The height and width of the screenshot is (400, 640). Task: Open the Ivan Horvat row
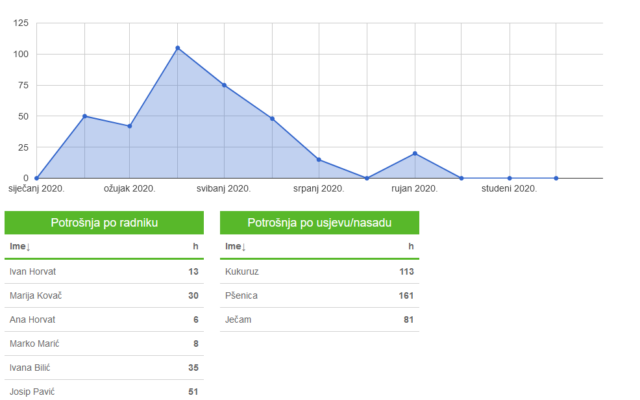coord(104,272)
